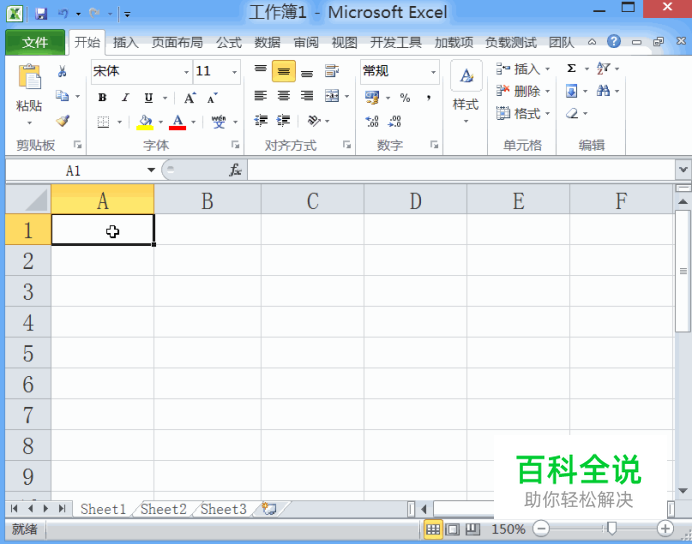Toggle underline formatting

(x=149, y=98)
